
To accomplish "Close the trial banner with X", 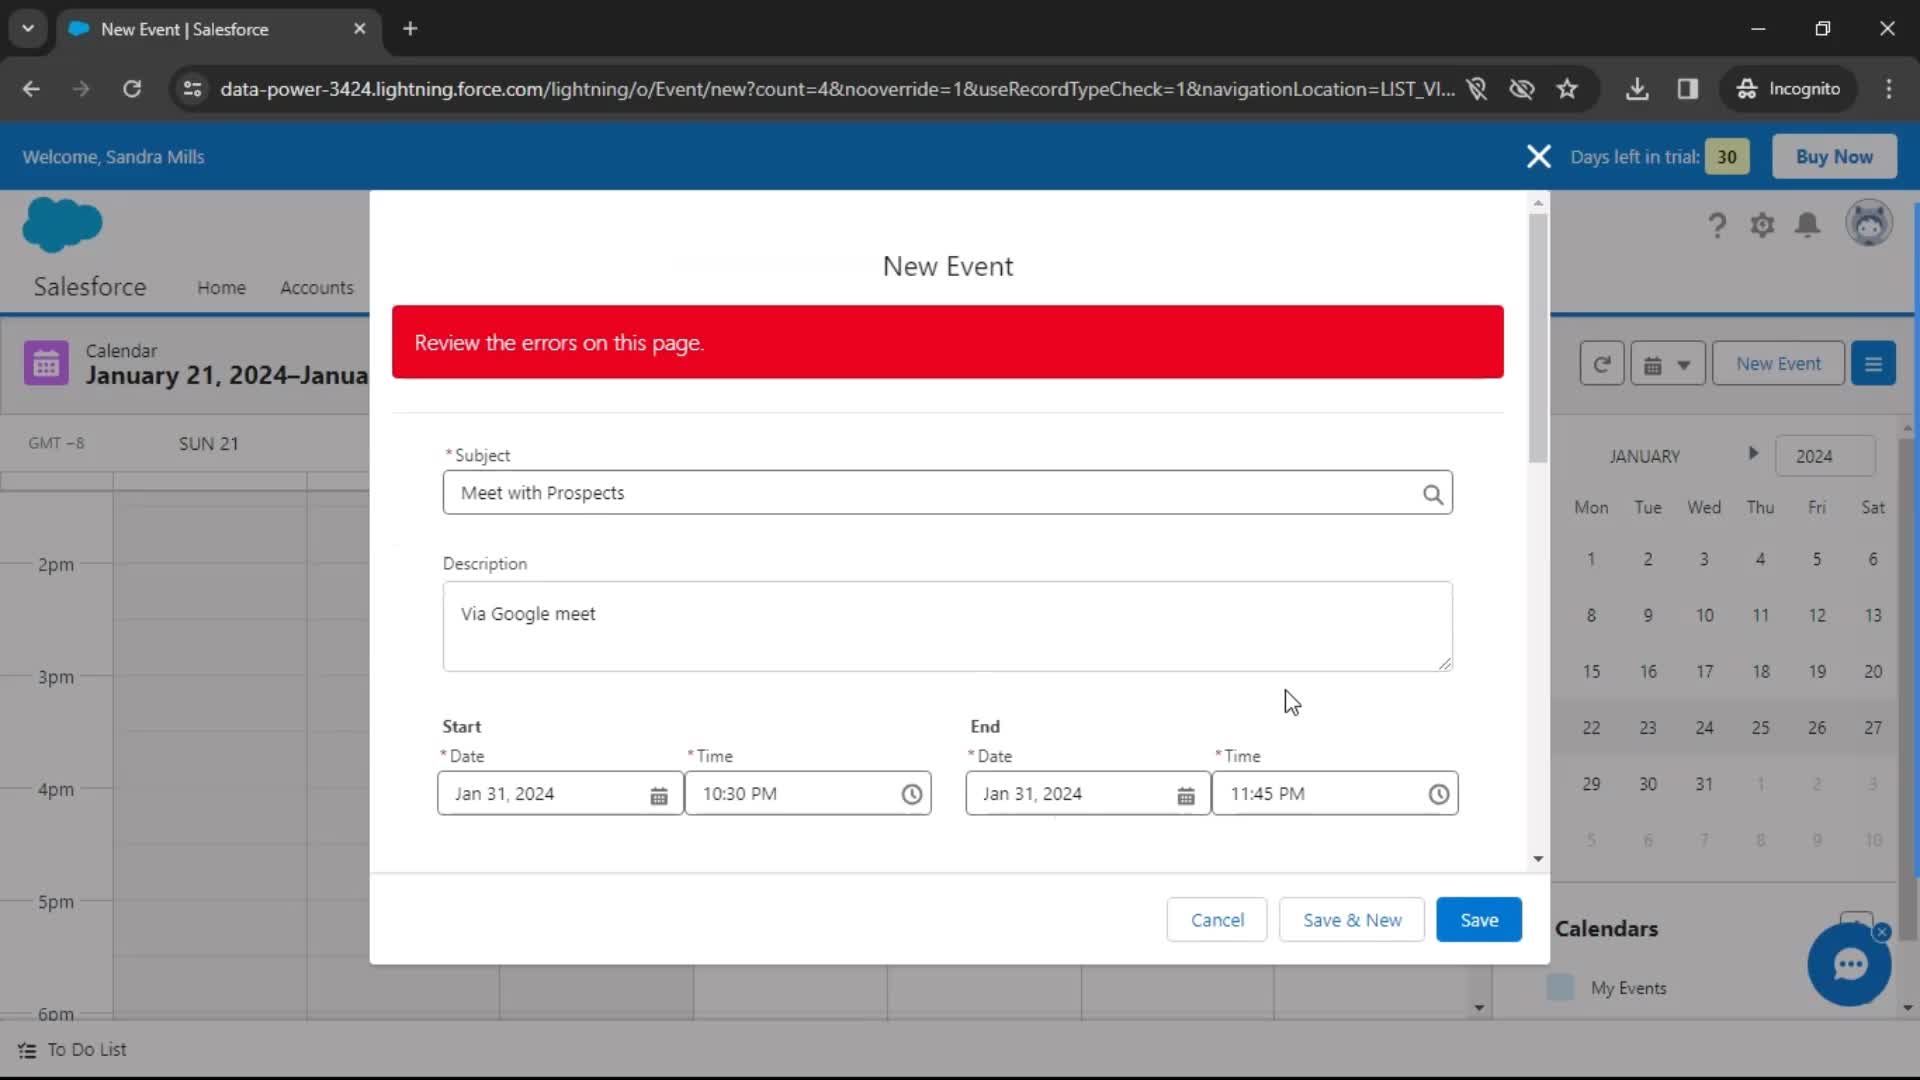I will pos(1539,157).
